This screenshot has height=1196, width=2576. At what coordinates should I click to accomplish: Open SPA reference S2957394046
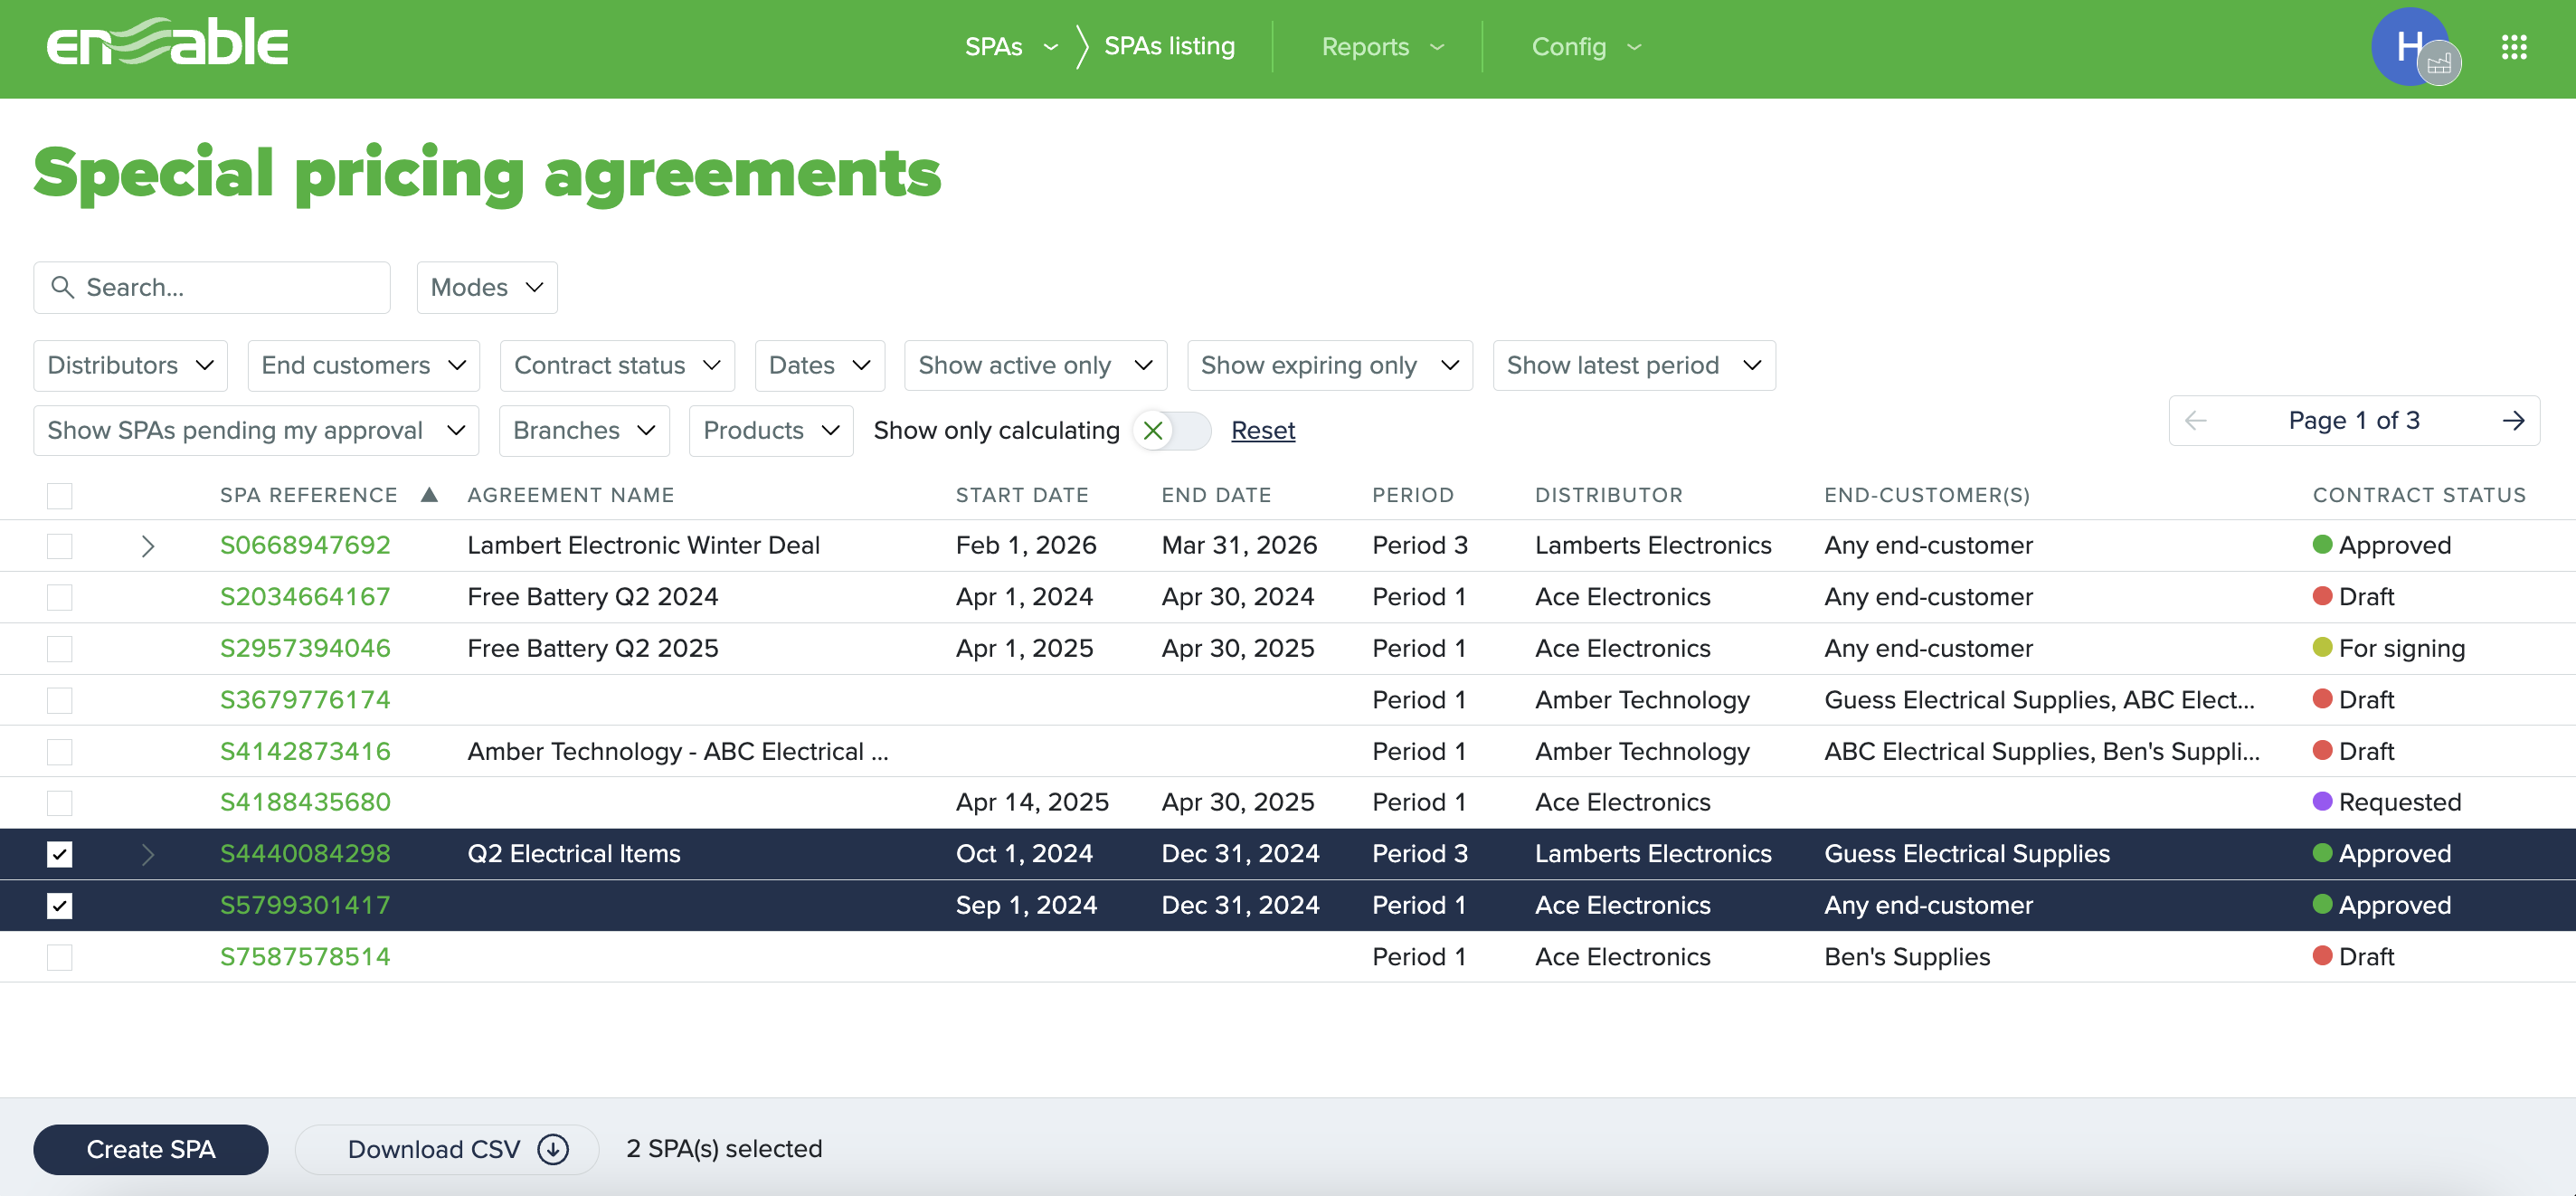click(305, 649)
